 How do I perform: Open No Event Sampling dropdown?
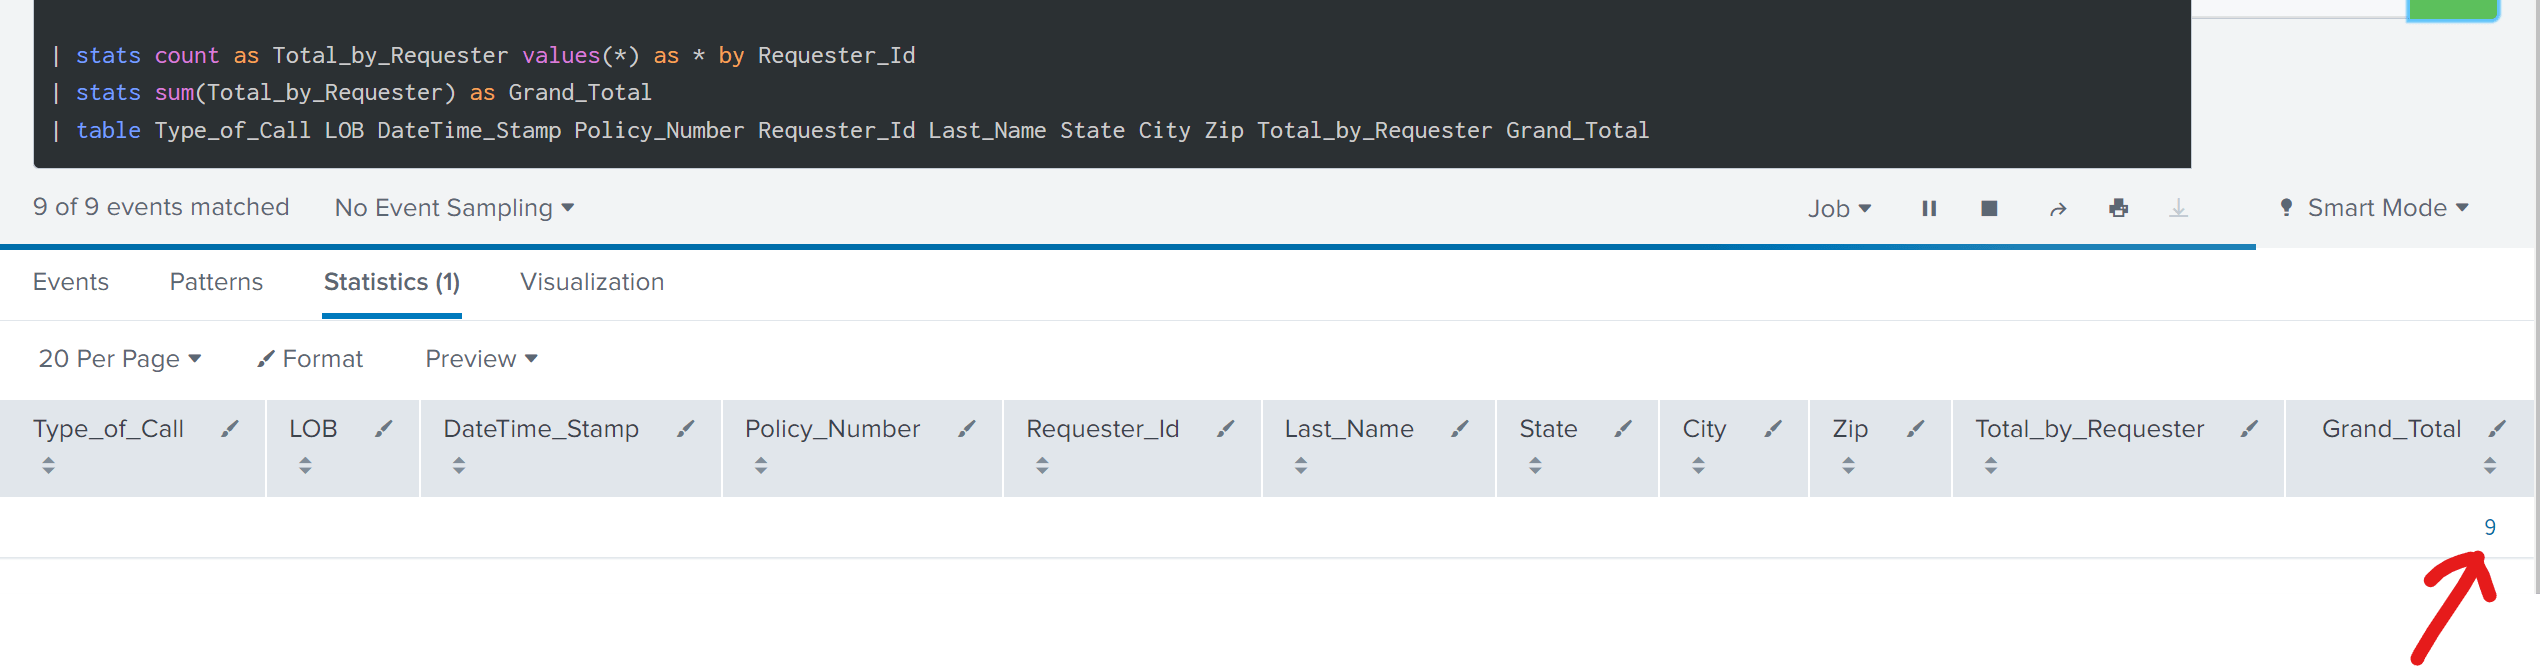[454, 208]
